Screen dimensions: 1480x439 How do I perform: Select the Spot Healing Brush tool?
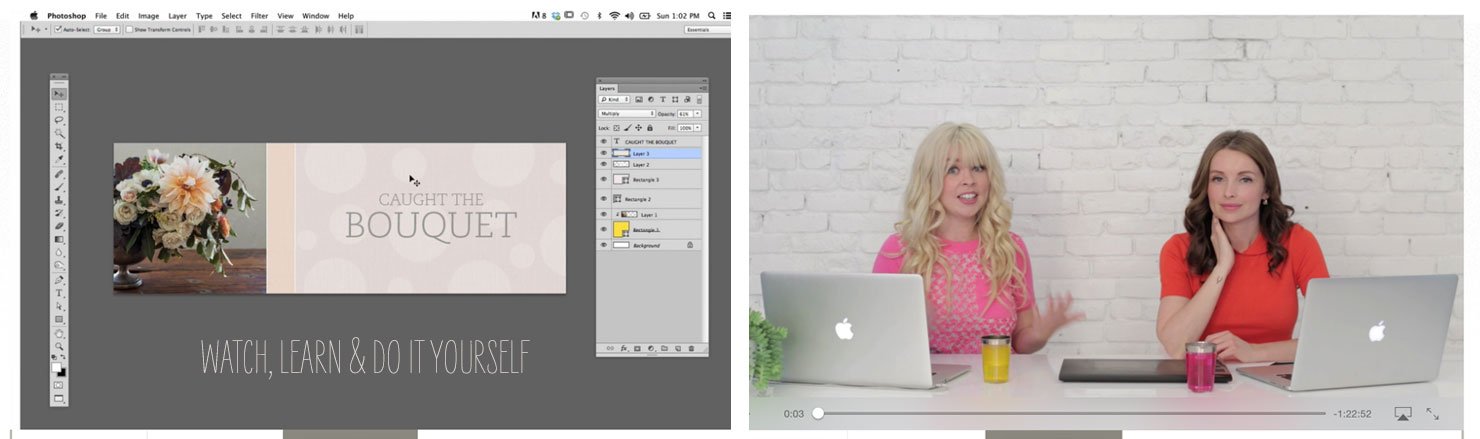coord(59,174)
